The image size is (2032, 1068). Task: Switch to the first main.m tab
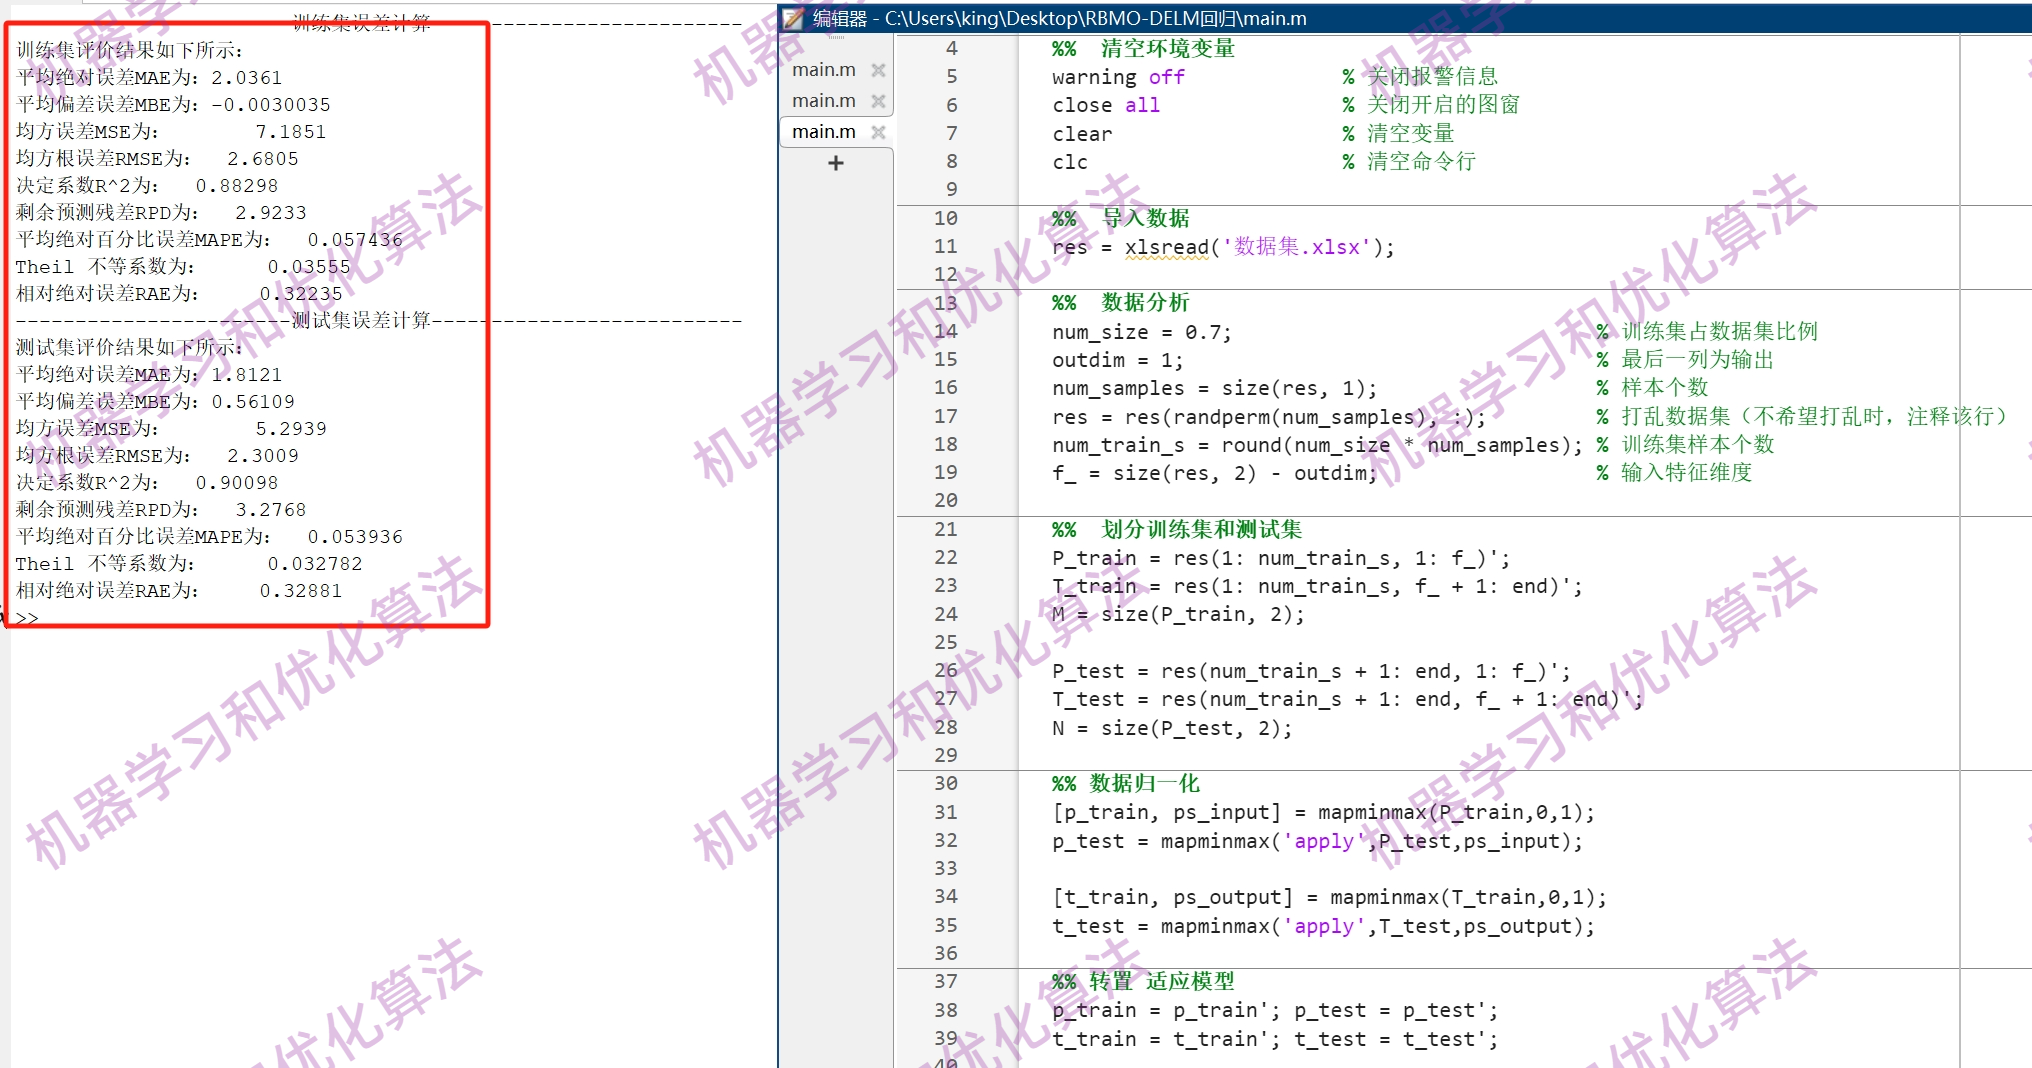(823, 69)
